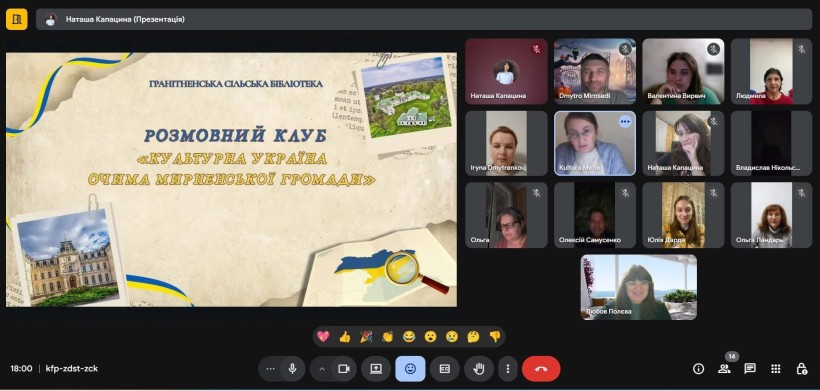The width and height of the screenshot is (820, 391).
Task: Click red muted mic on Наташа Капацина avatar tile
Action: pyautogui.click(x=536, y=49)
